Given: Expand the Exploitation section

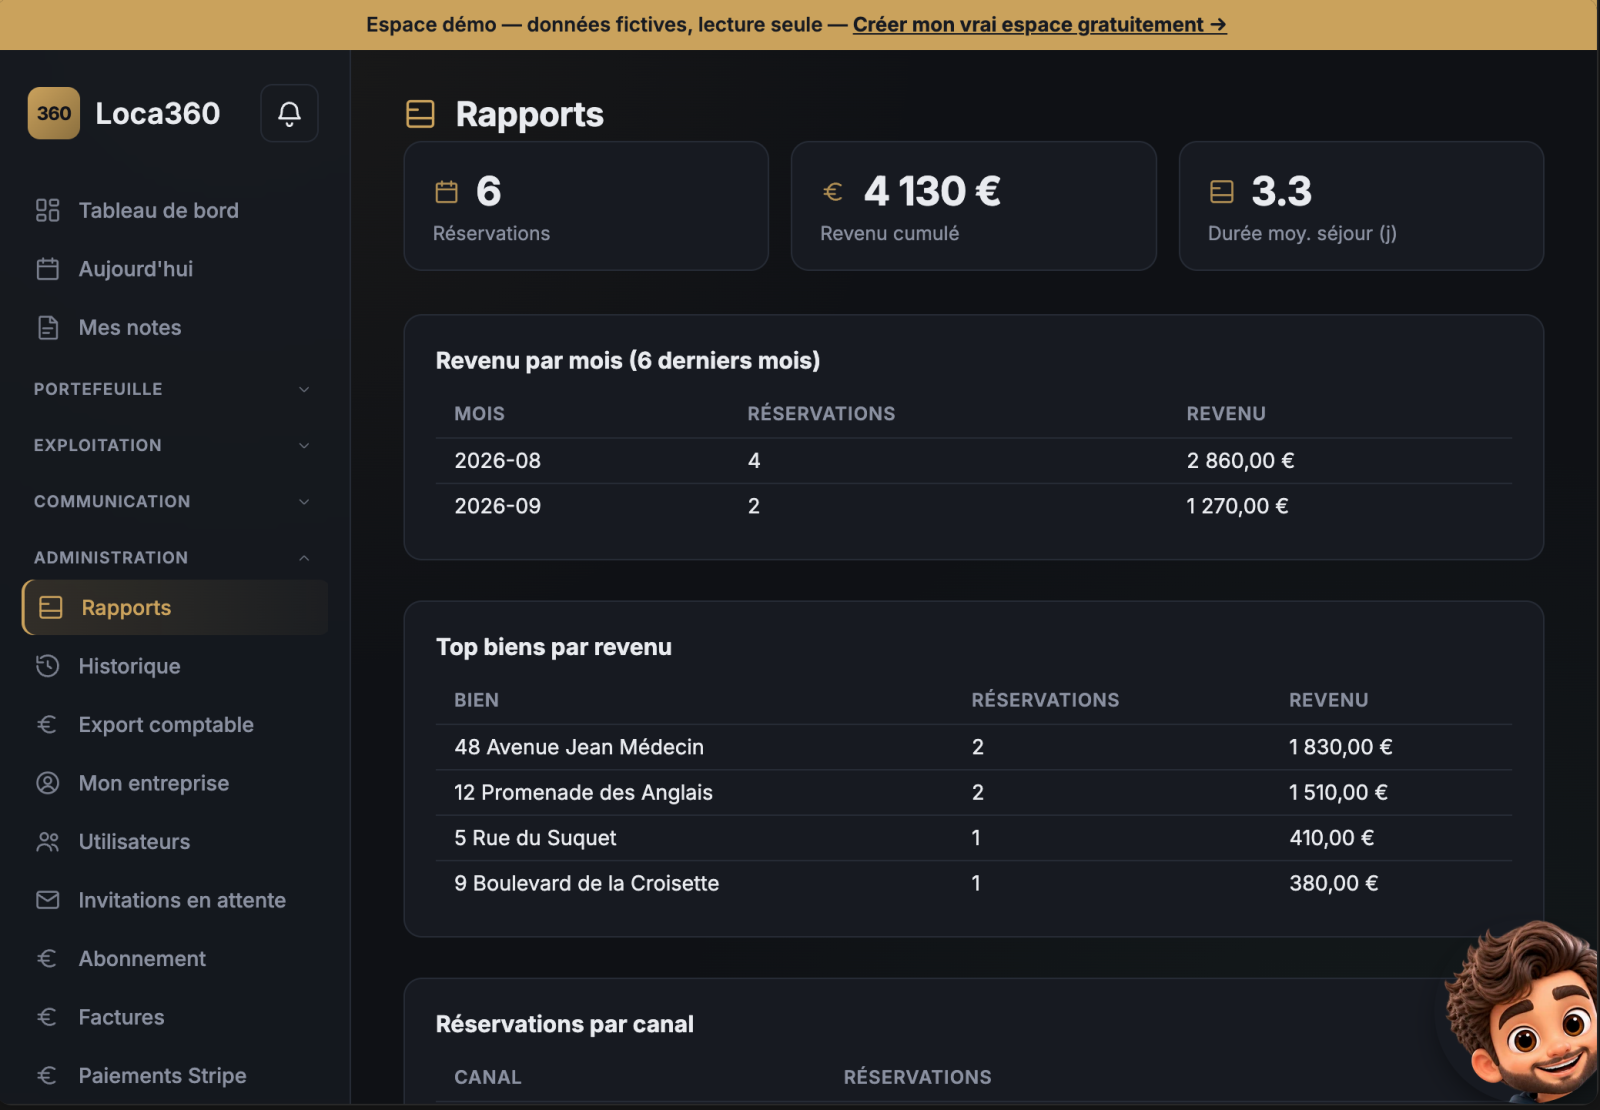Looking at the screenshot, I should point(172,445).
